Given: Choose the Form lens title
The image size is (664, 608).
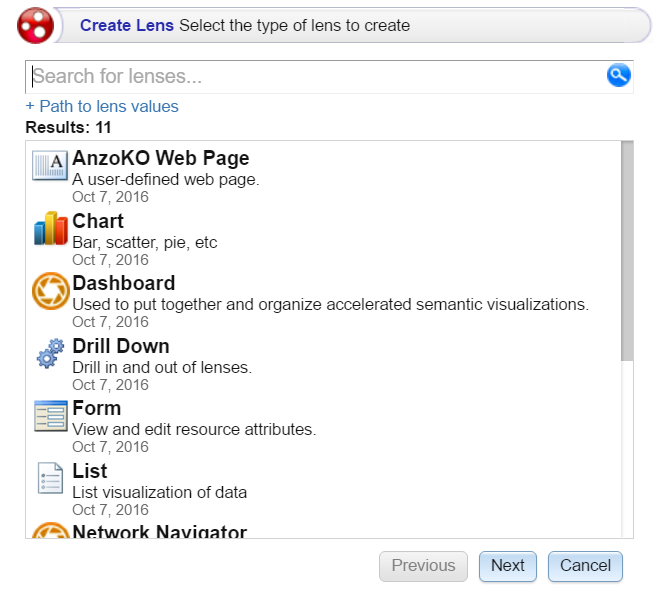Looking at the screenshot, I should [x=97, y=408].
